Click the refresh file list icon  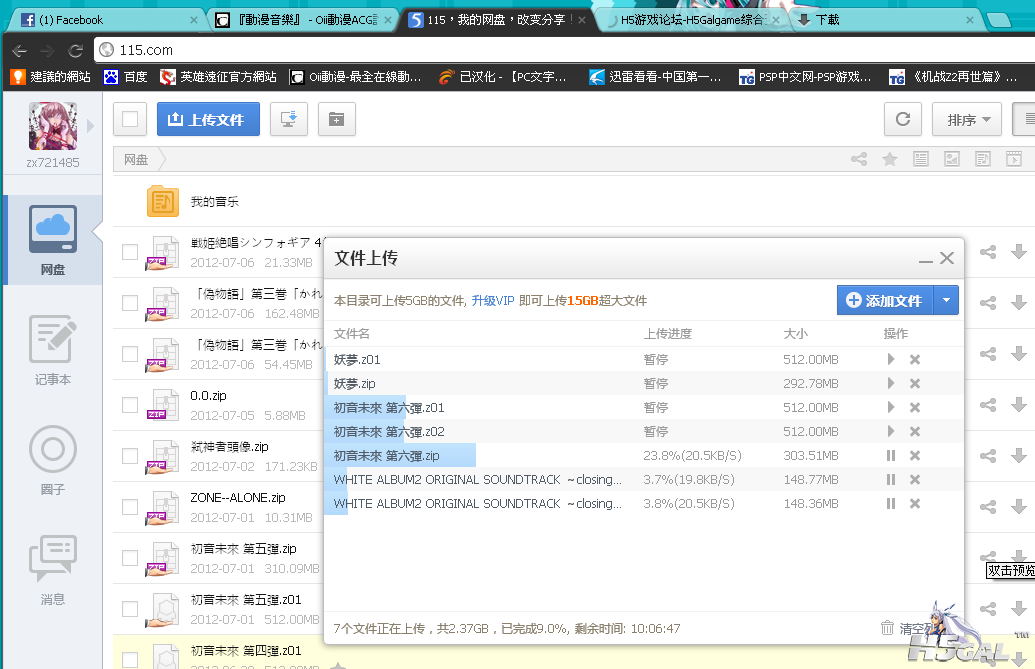[x=903, y=119]
